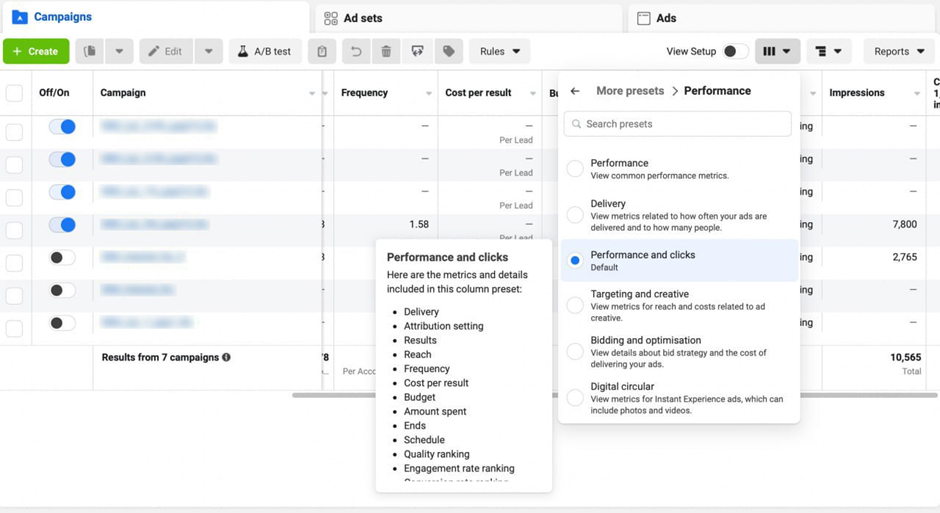The width and height of the screenshot is (940, 513).
Task: Open the dropdown arrow beside Edit
Action: [x=209, y=52]
